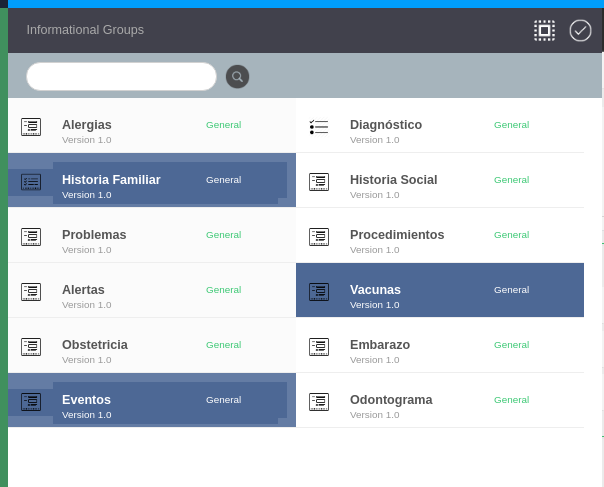This screenshot has height=487, width=604.
Task: Click the search magnifier button
Action: coord(237,77)
